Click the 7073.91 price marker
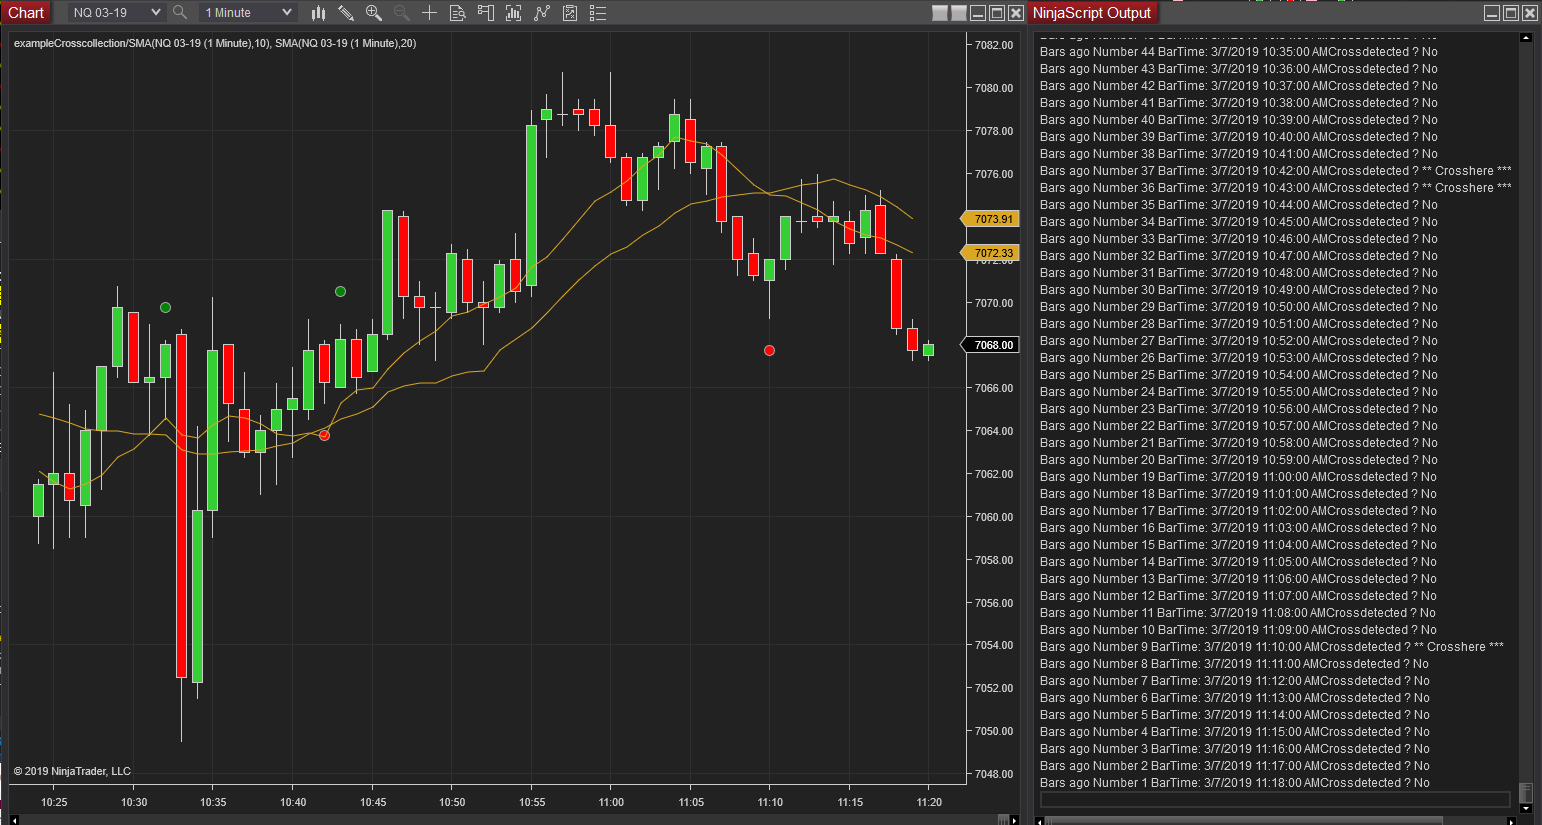This screenshot has width=1542, height=825. coord(990,219)
